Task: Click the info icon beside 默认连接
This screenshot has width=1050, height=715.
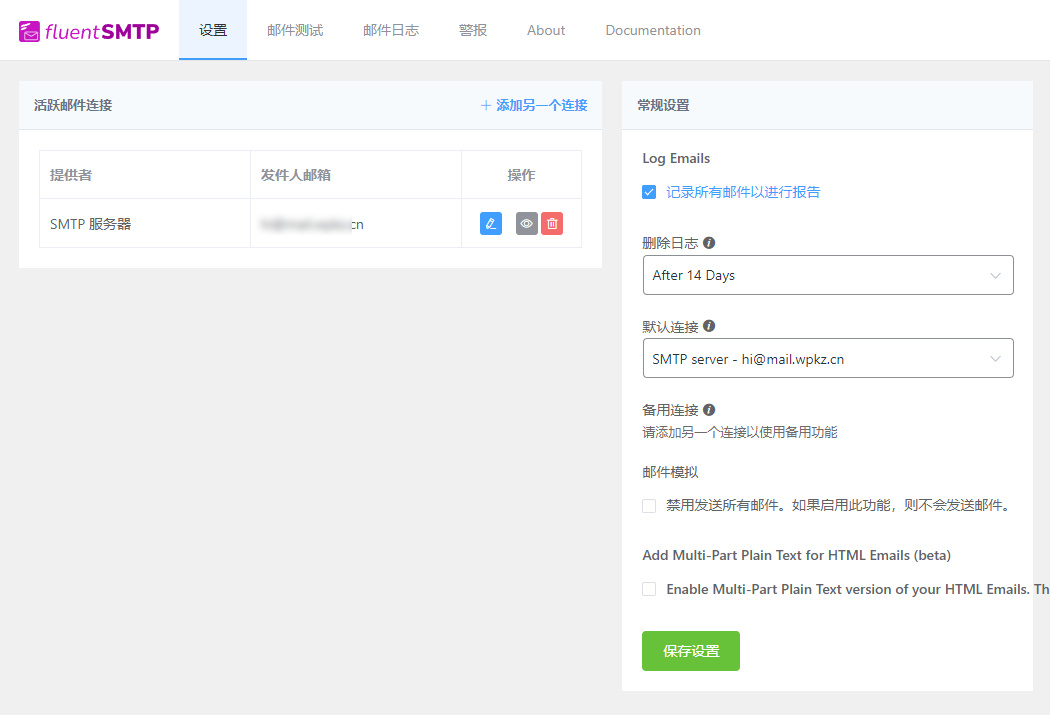Action: coord(712,325)
